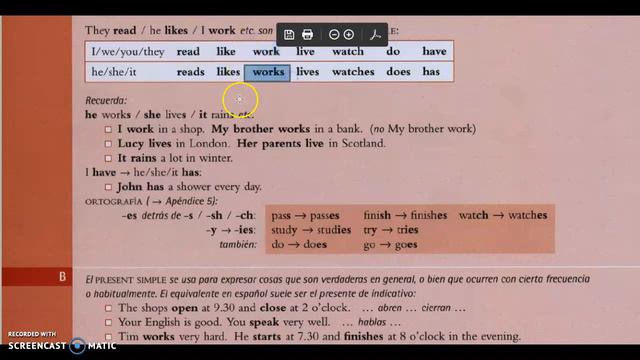This screenshot has width=640, height=360.
Task: Click 'pass → passes' in the spelling box
Action: (x=305, y=216)
